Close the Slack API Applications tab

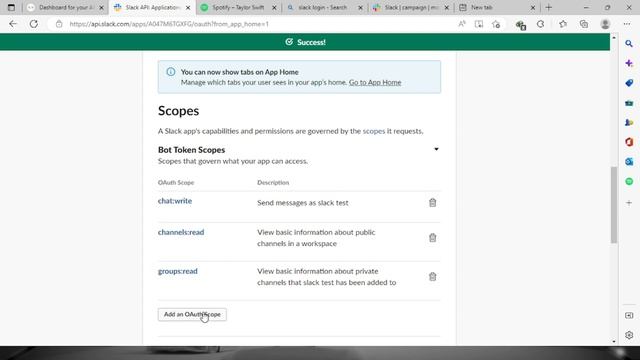tap(188, 8)
